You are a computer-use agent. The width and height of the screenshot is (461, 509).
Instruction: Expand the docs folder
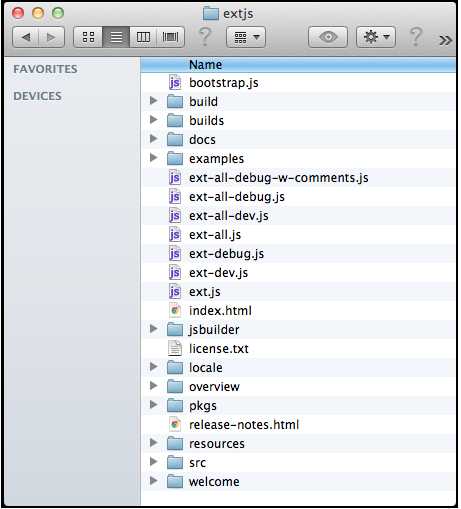(153, 138)
